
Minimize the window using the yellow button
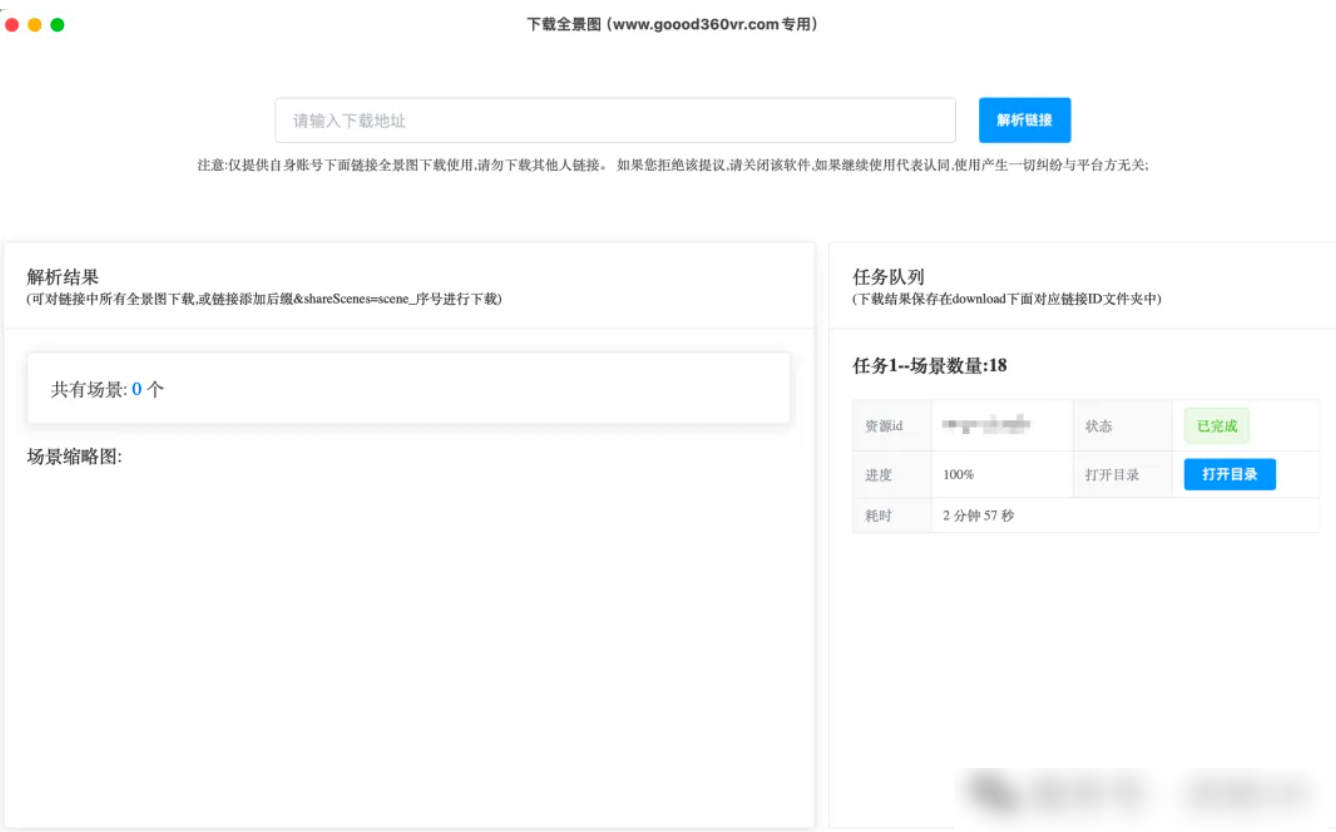pos(35,25)
